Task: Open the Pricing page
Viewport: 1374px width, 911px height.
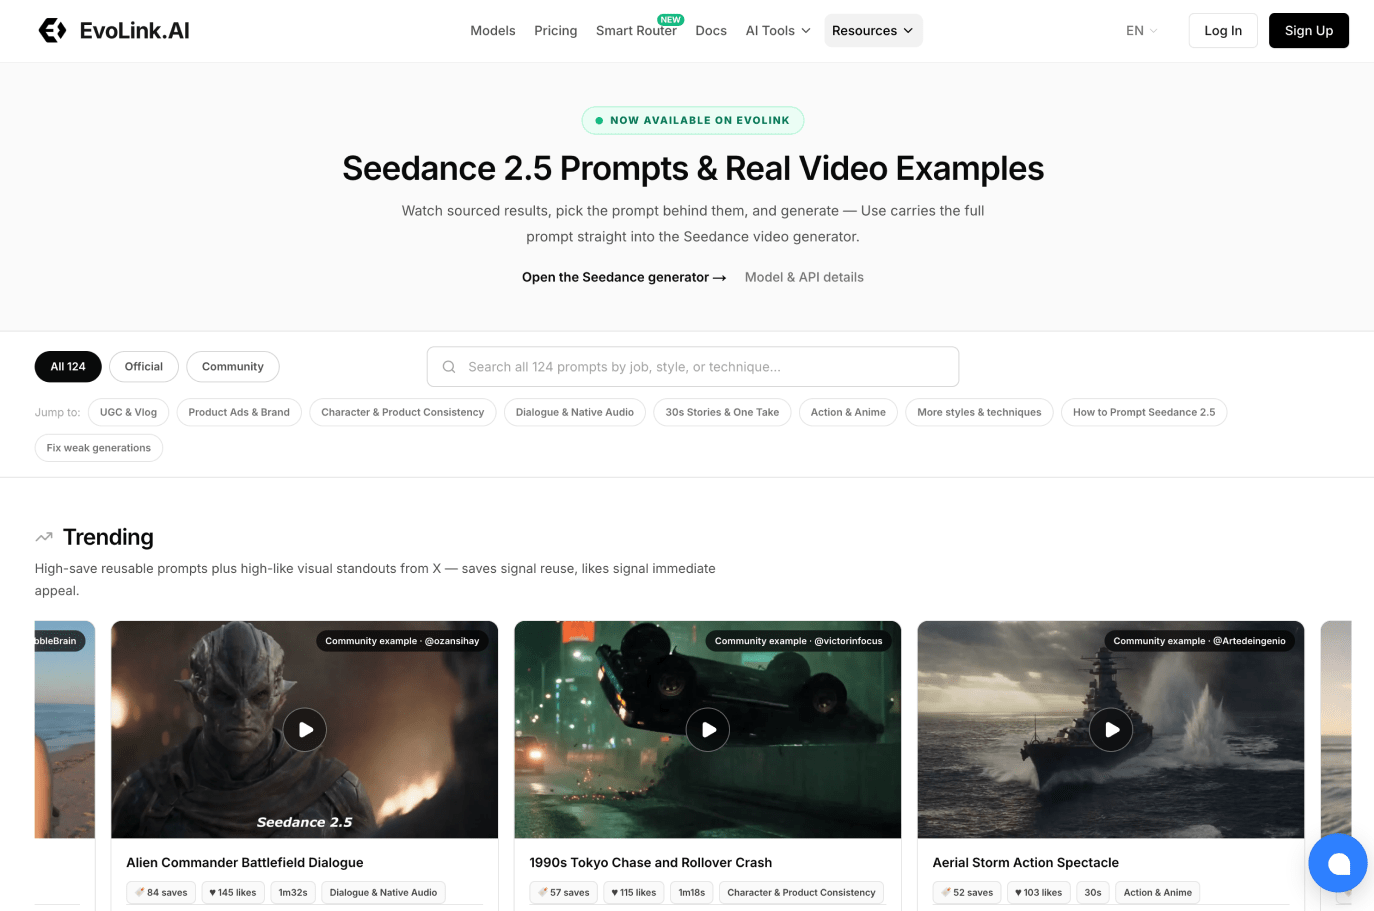Action: click(x=556, y=31)
